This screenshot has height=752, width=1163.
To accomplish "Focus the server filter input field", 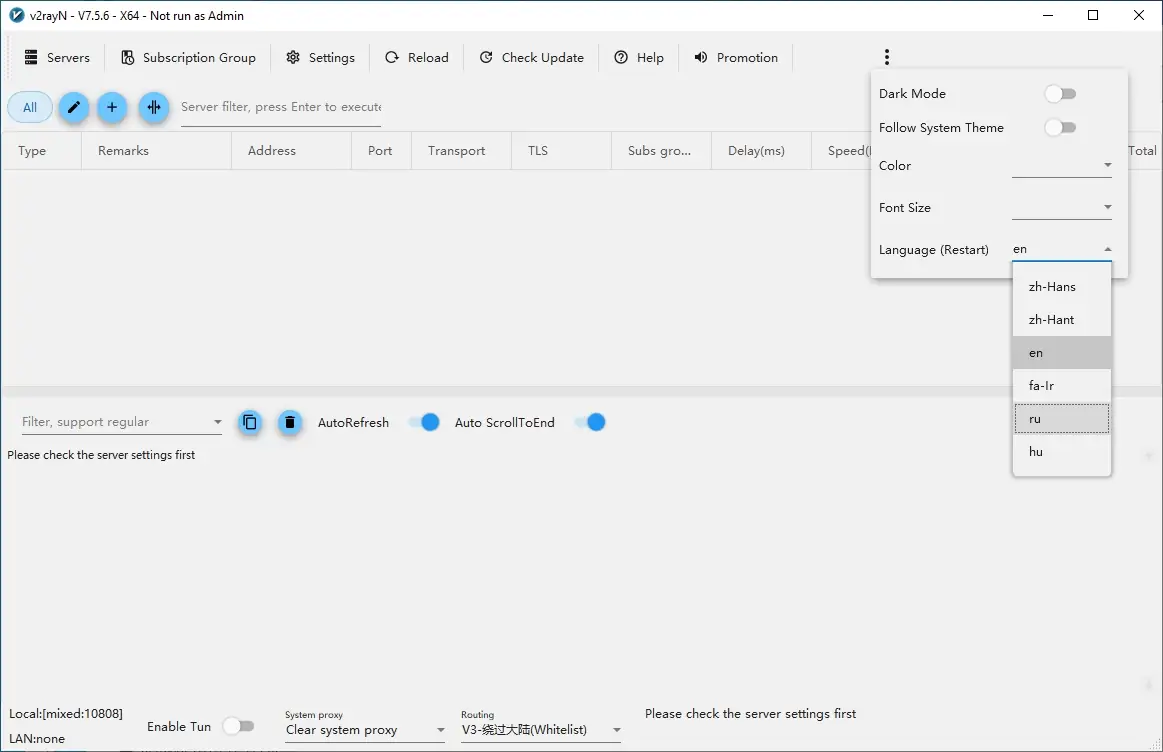I will click(281, 108).
